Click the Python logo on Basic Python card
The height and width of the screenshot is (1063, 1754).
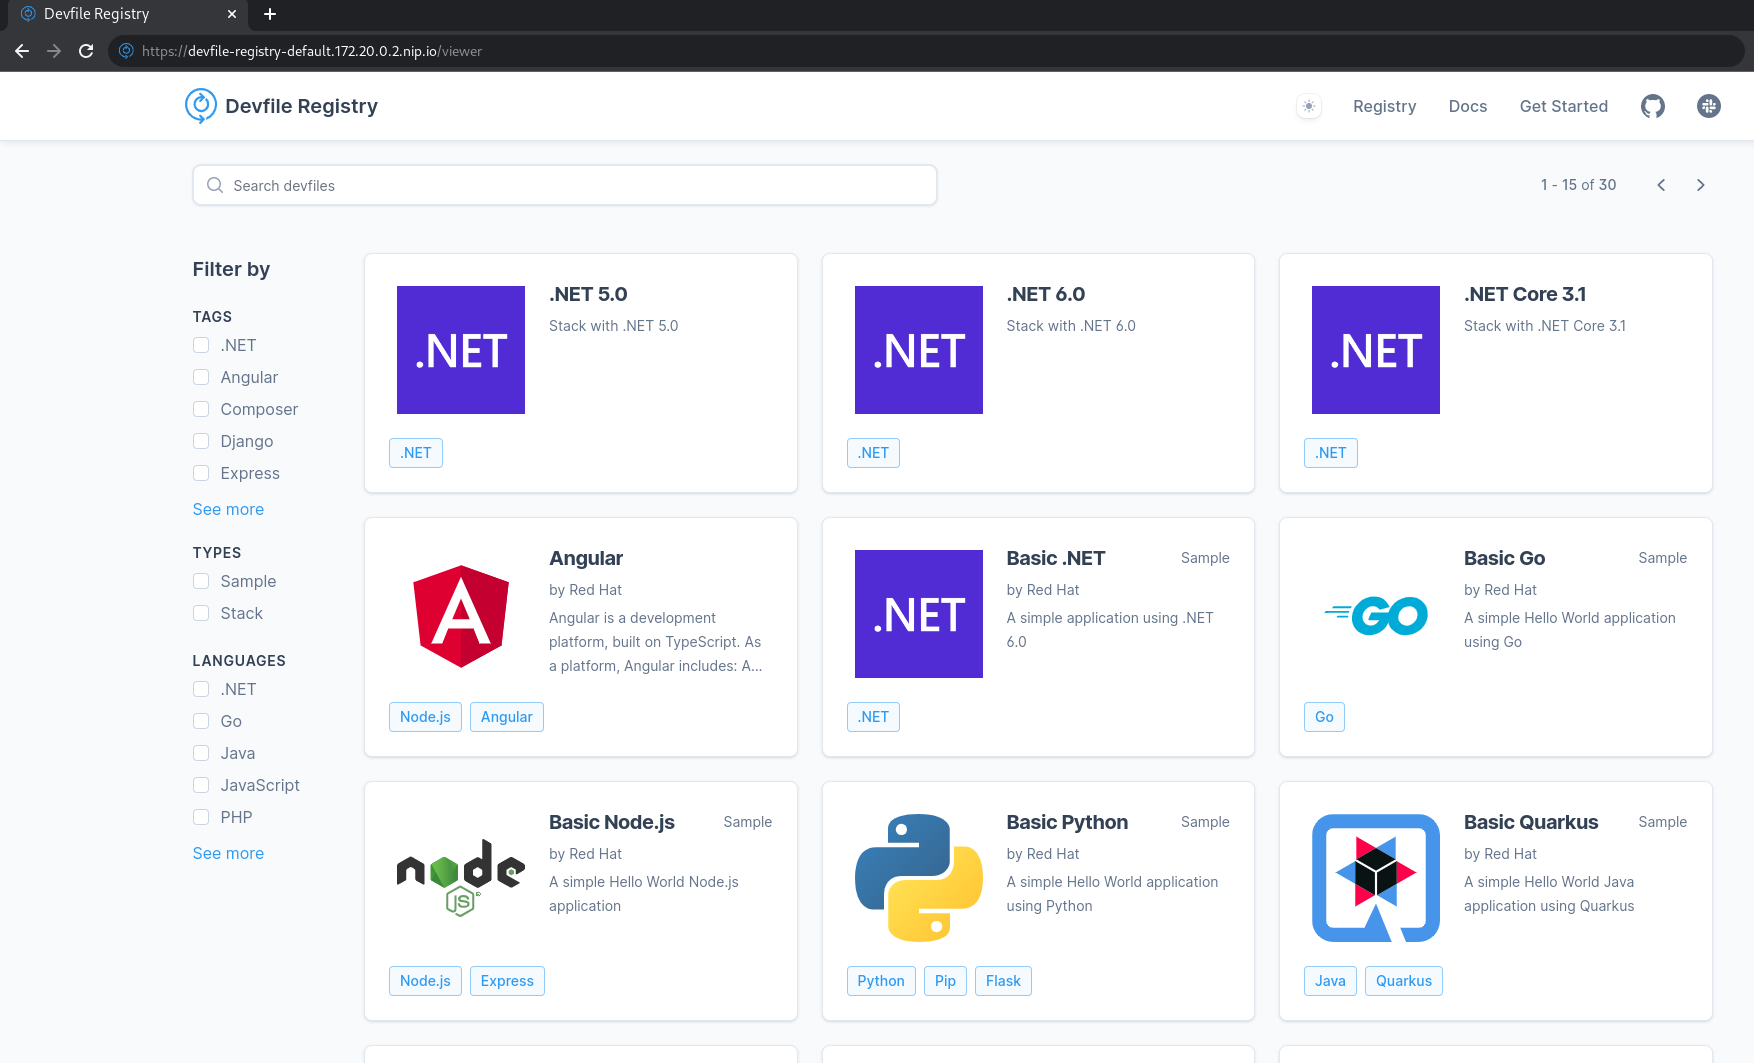pos(917,878)
